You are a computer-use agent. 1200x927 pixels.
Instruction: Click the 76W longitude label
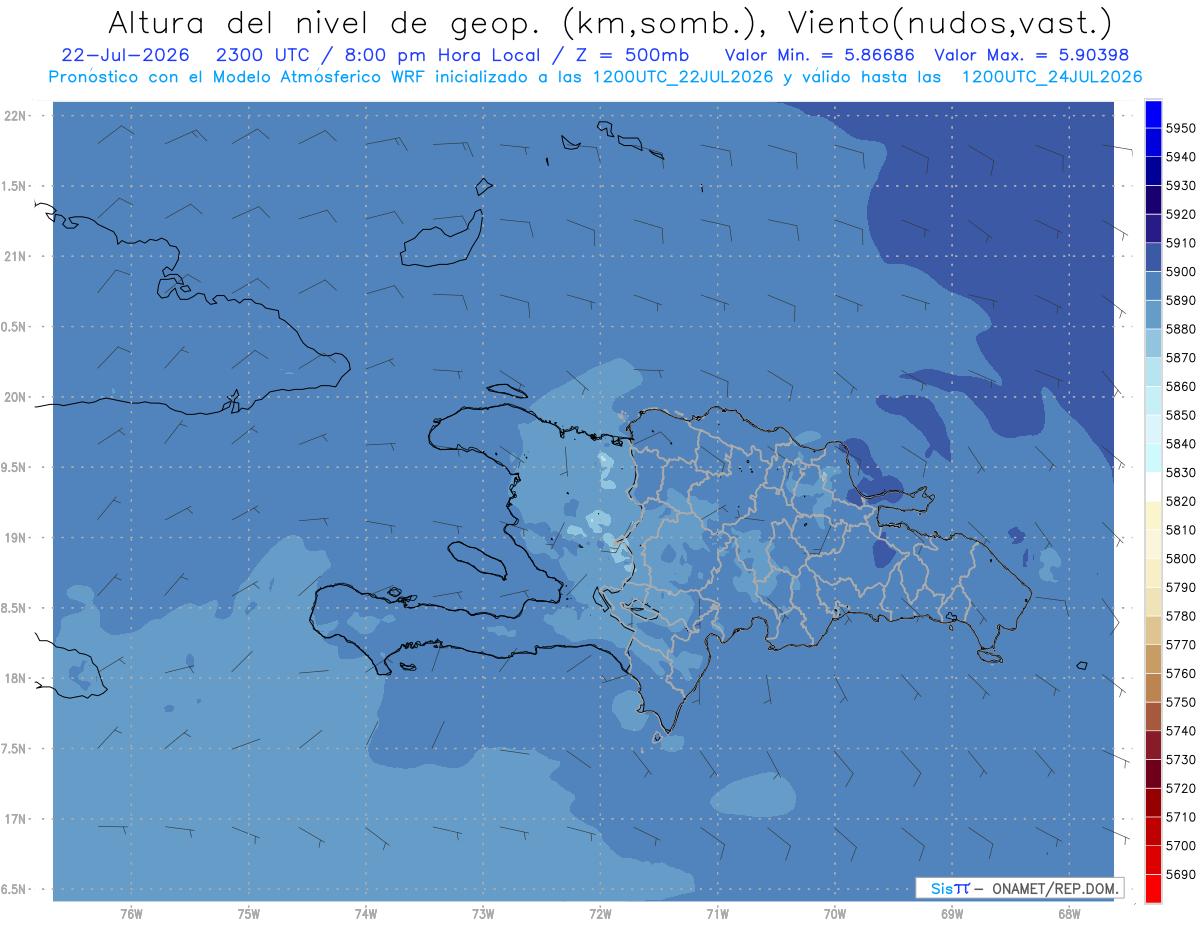point(131,913)
